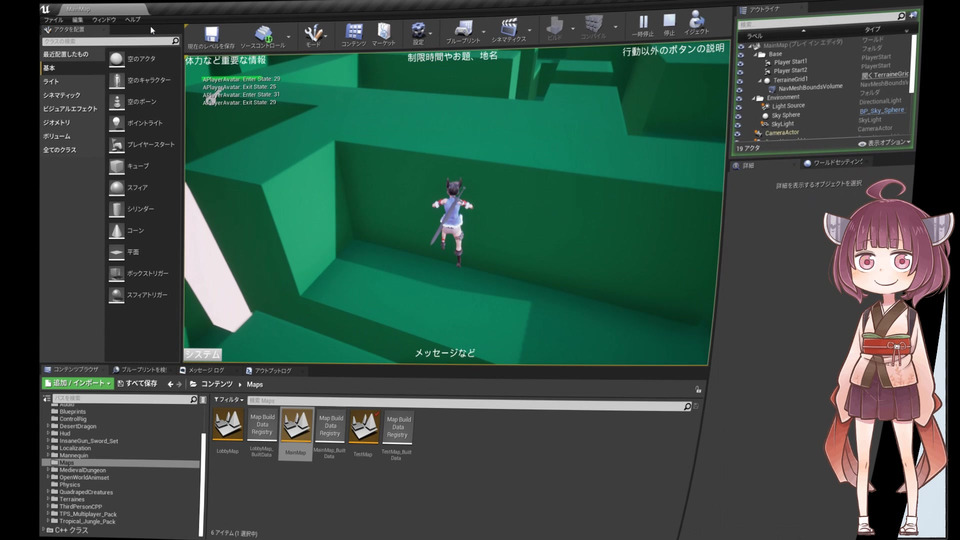This screenshot has width=960, height=540.
Task: Toggle visibility eye for Light Source
Action: coord(739,107)
